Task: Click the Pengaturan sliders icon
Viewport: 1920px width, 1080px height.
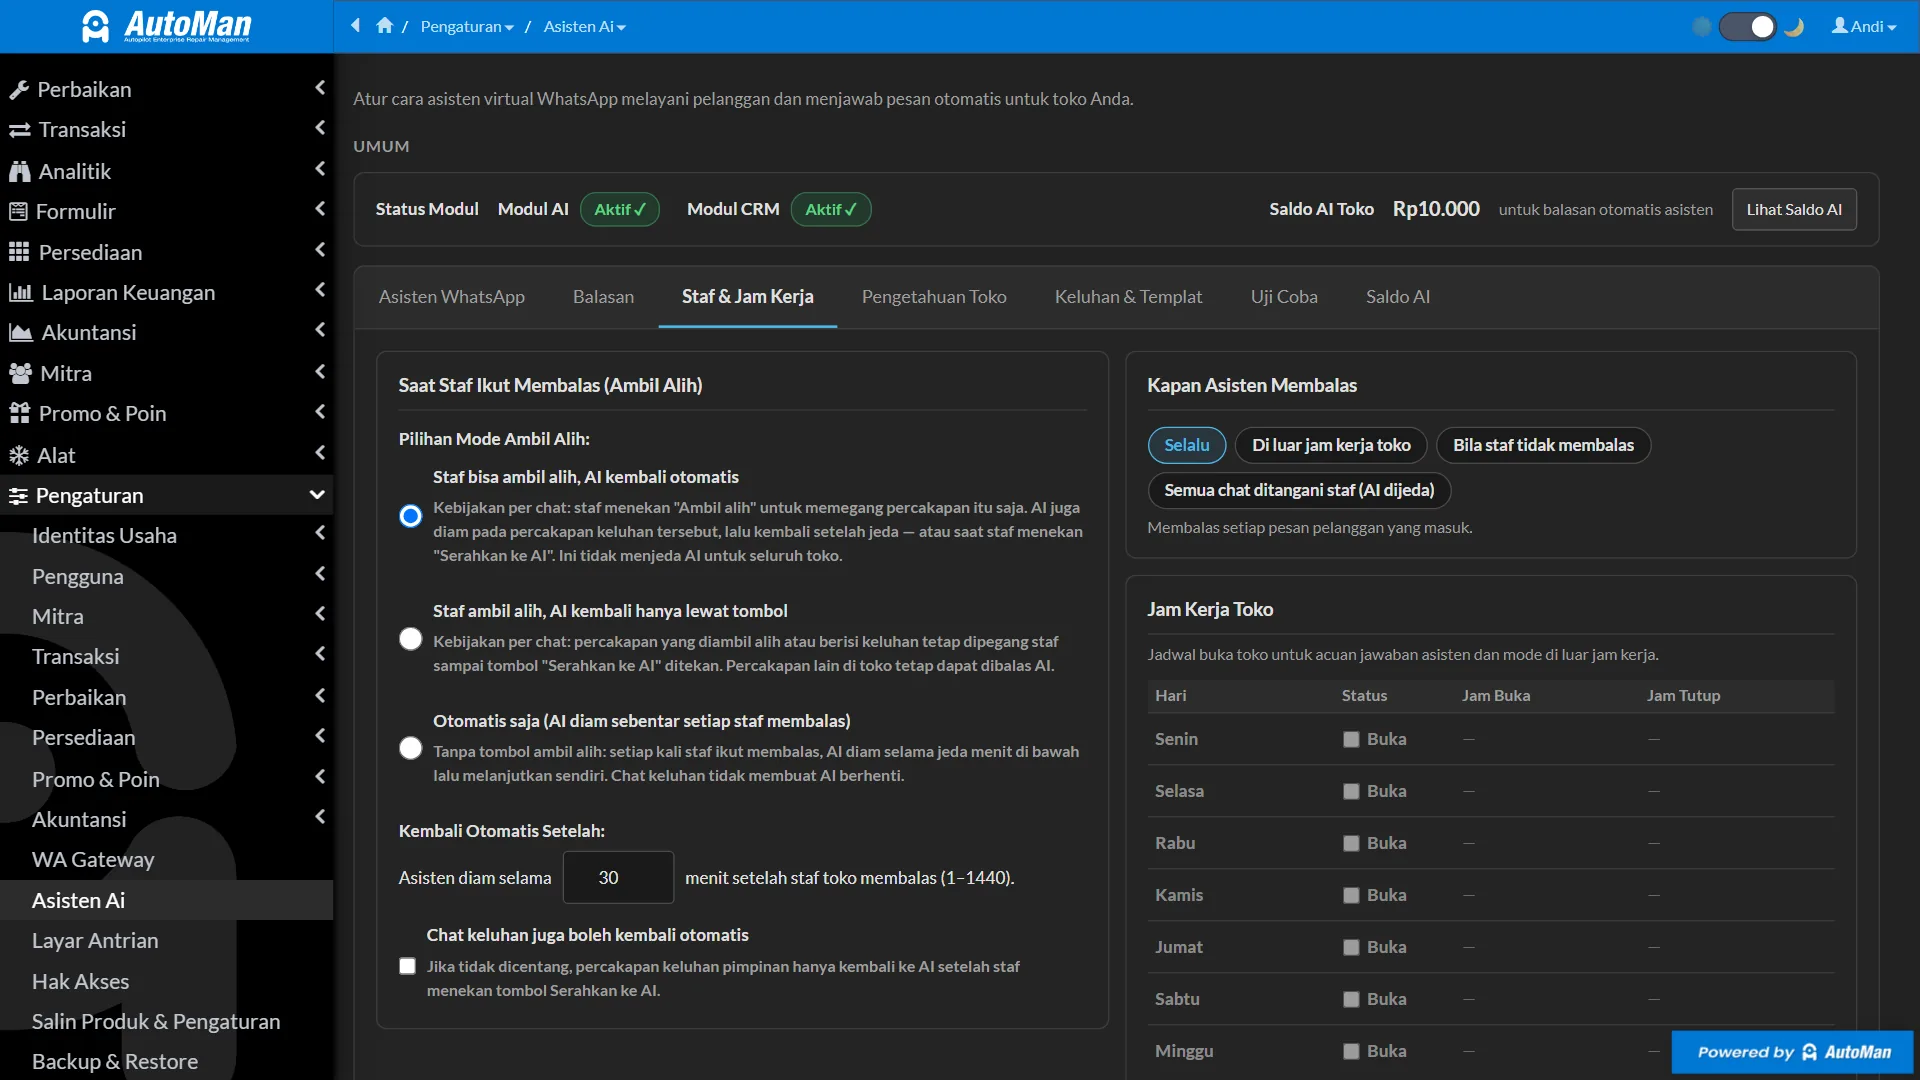Action: point(18,496)
